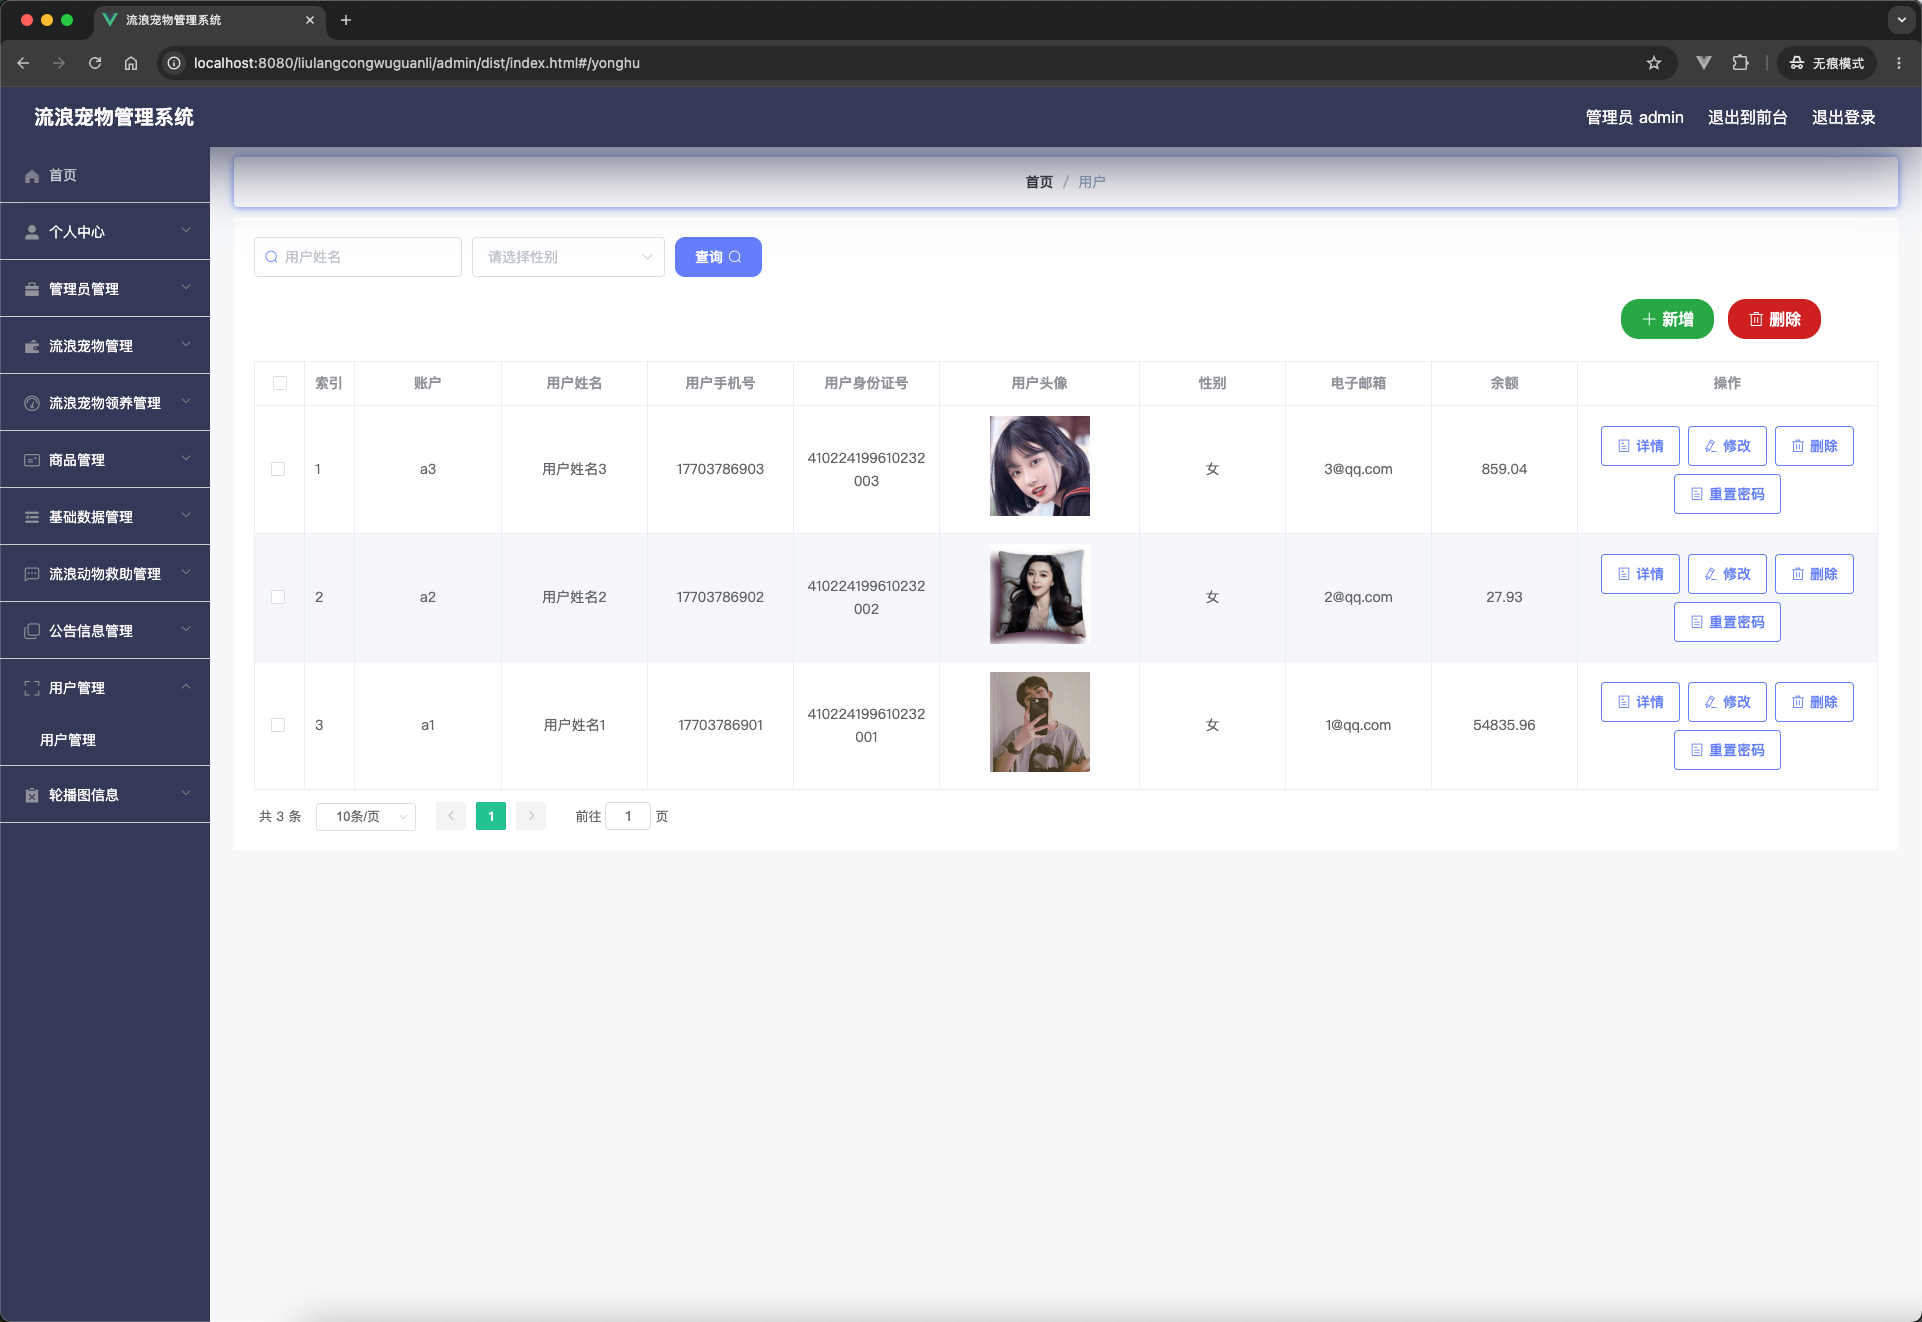Expand 管理员管理 using its chevron

pos(186,287)
